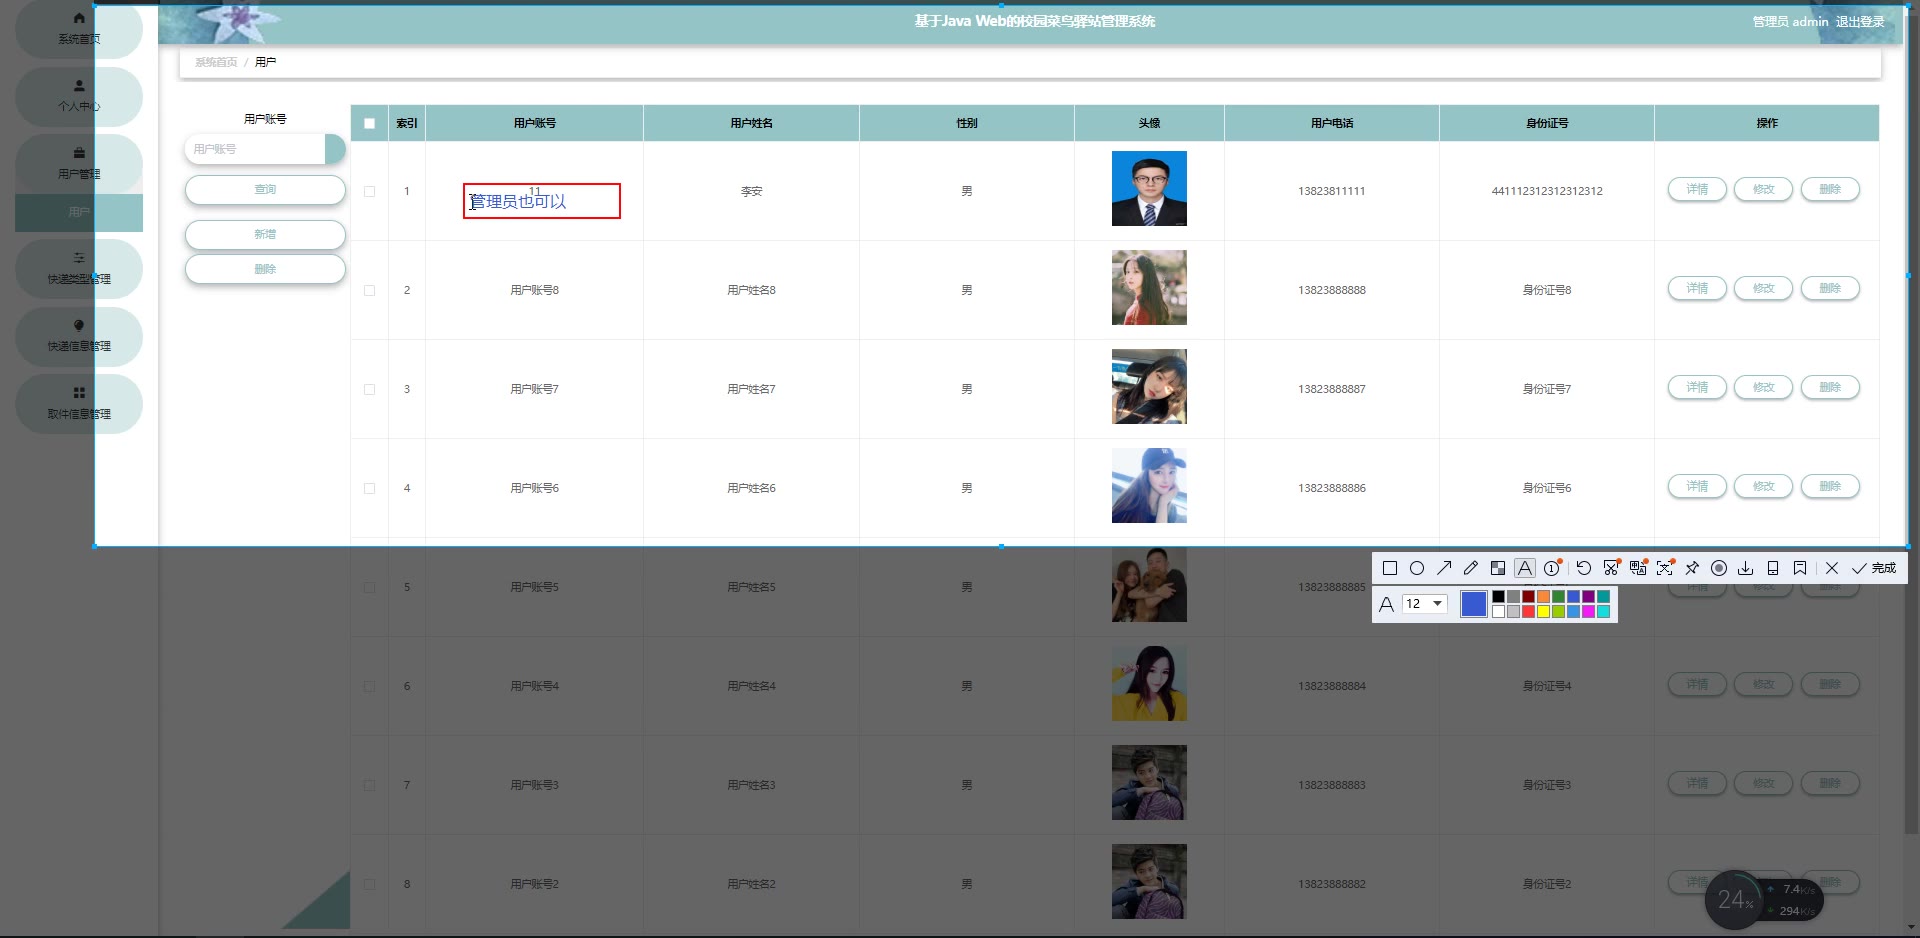Open 系统首页 in the sidebar
Screen dimensions: 1920x938
click(79, 29)
